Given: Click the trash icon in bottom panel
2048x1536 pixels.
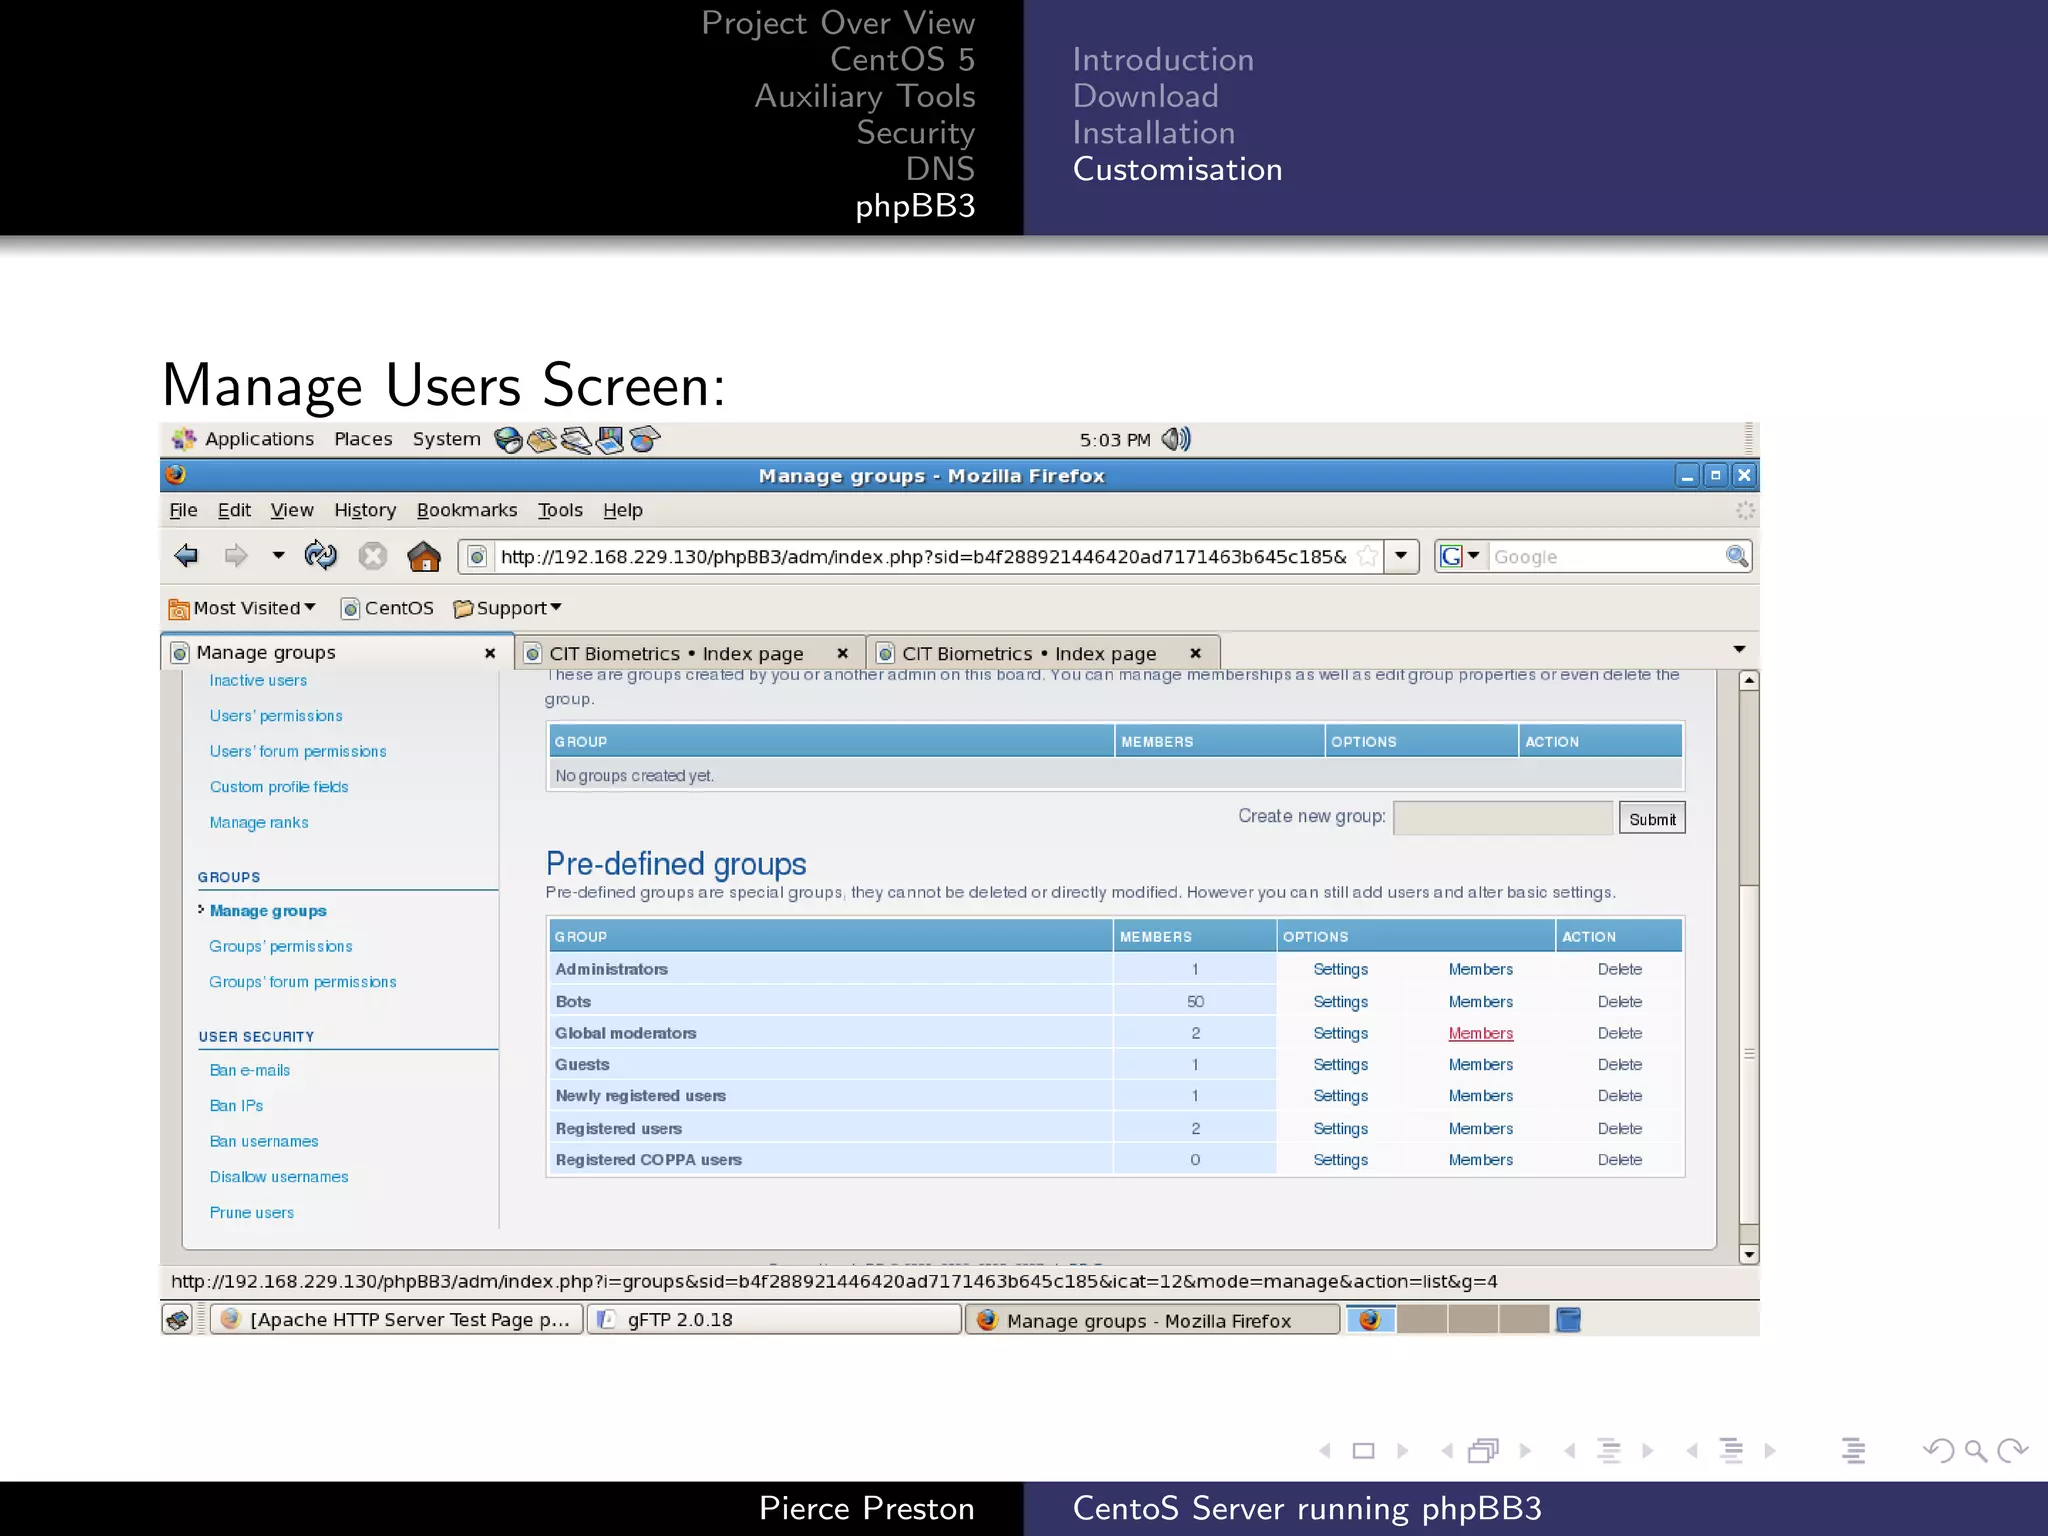Looking at the screenshot, I should pyautogui.click(x=1568, y=1320).
